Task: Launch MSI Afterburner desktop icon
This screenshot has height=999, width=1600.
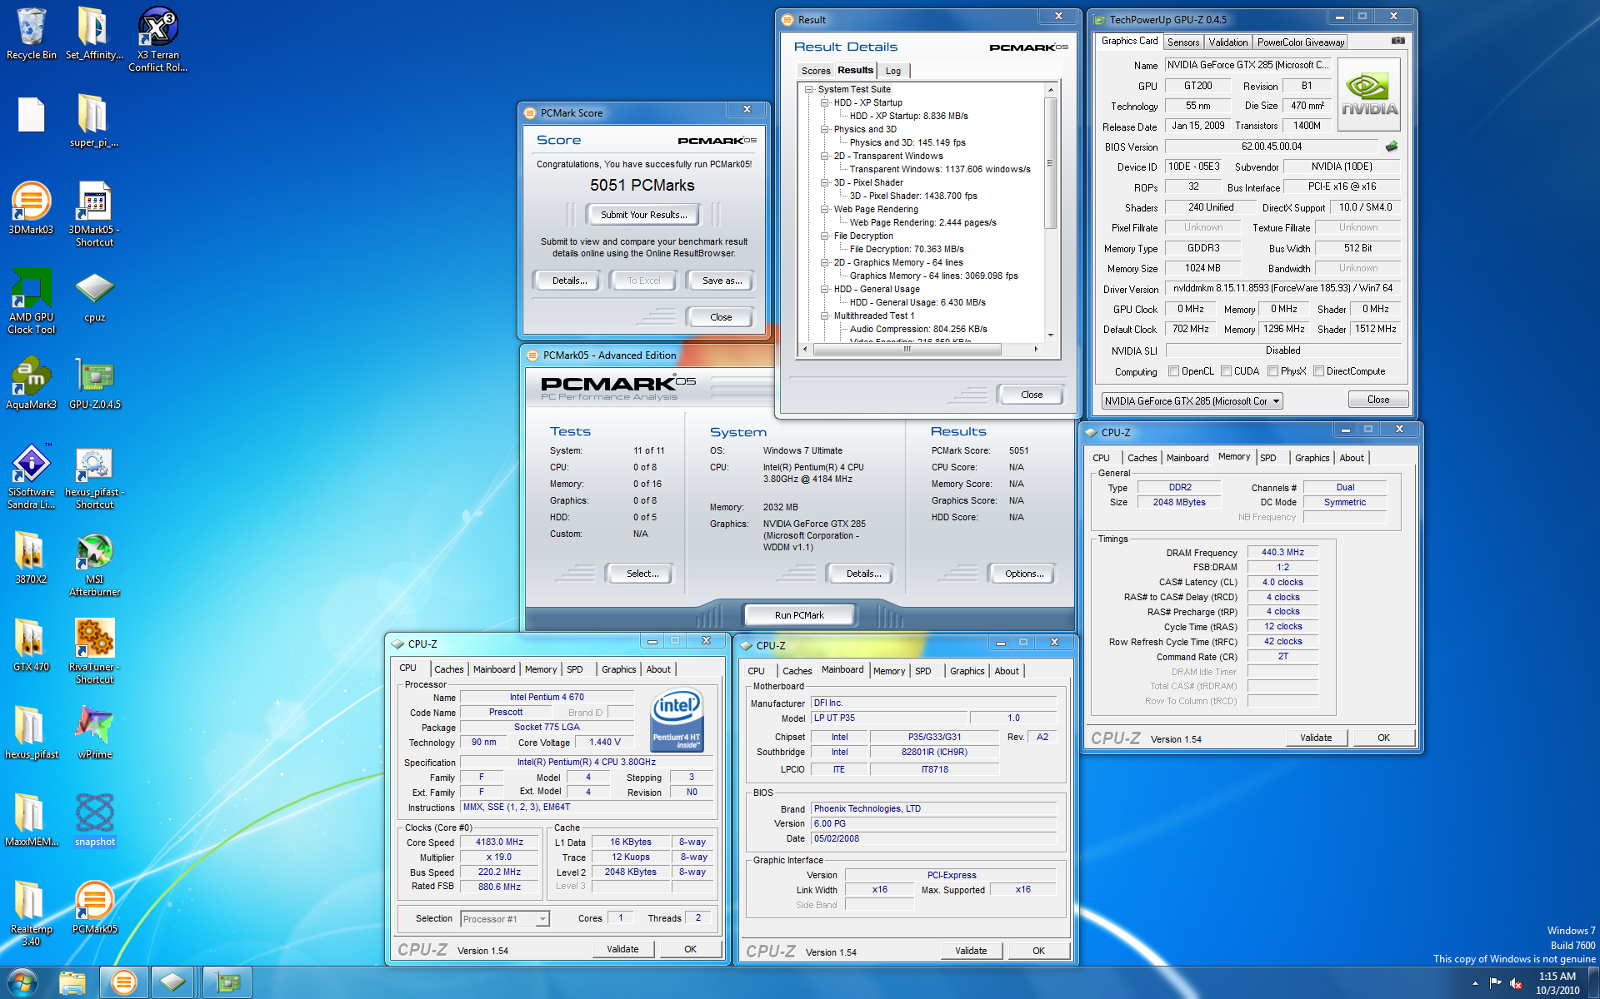Action: tap(94, 564)
